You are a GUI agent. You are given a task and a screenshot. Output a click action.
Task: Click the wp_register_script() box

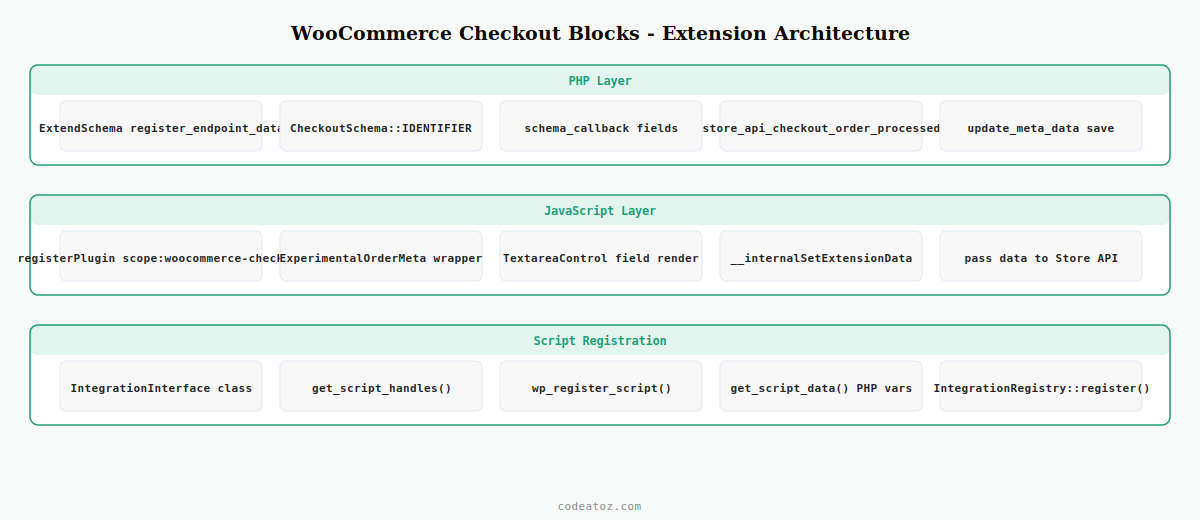[601, 386]
